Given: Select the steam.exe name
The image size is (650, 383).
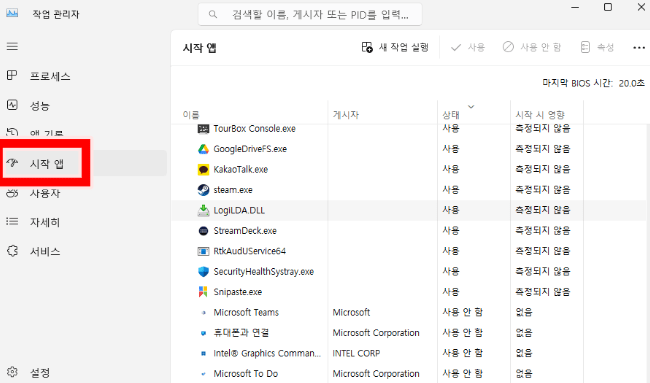Looking at the screenshot, I should 233,190.
